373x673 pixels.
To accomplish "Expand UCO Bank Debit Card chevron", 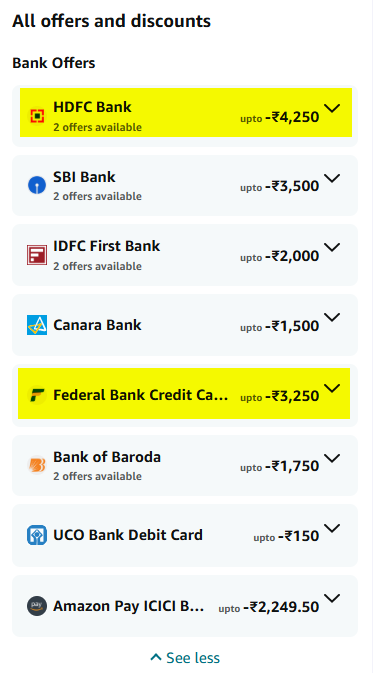I will click(x=332, y=528).
